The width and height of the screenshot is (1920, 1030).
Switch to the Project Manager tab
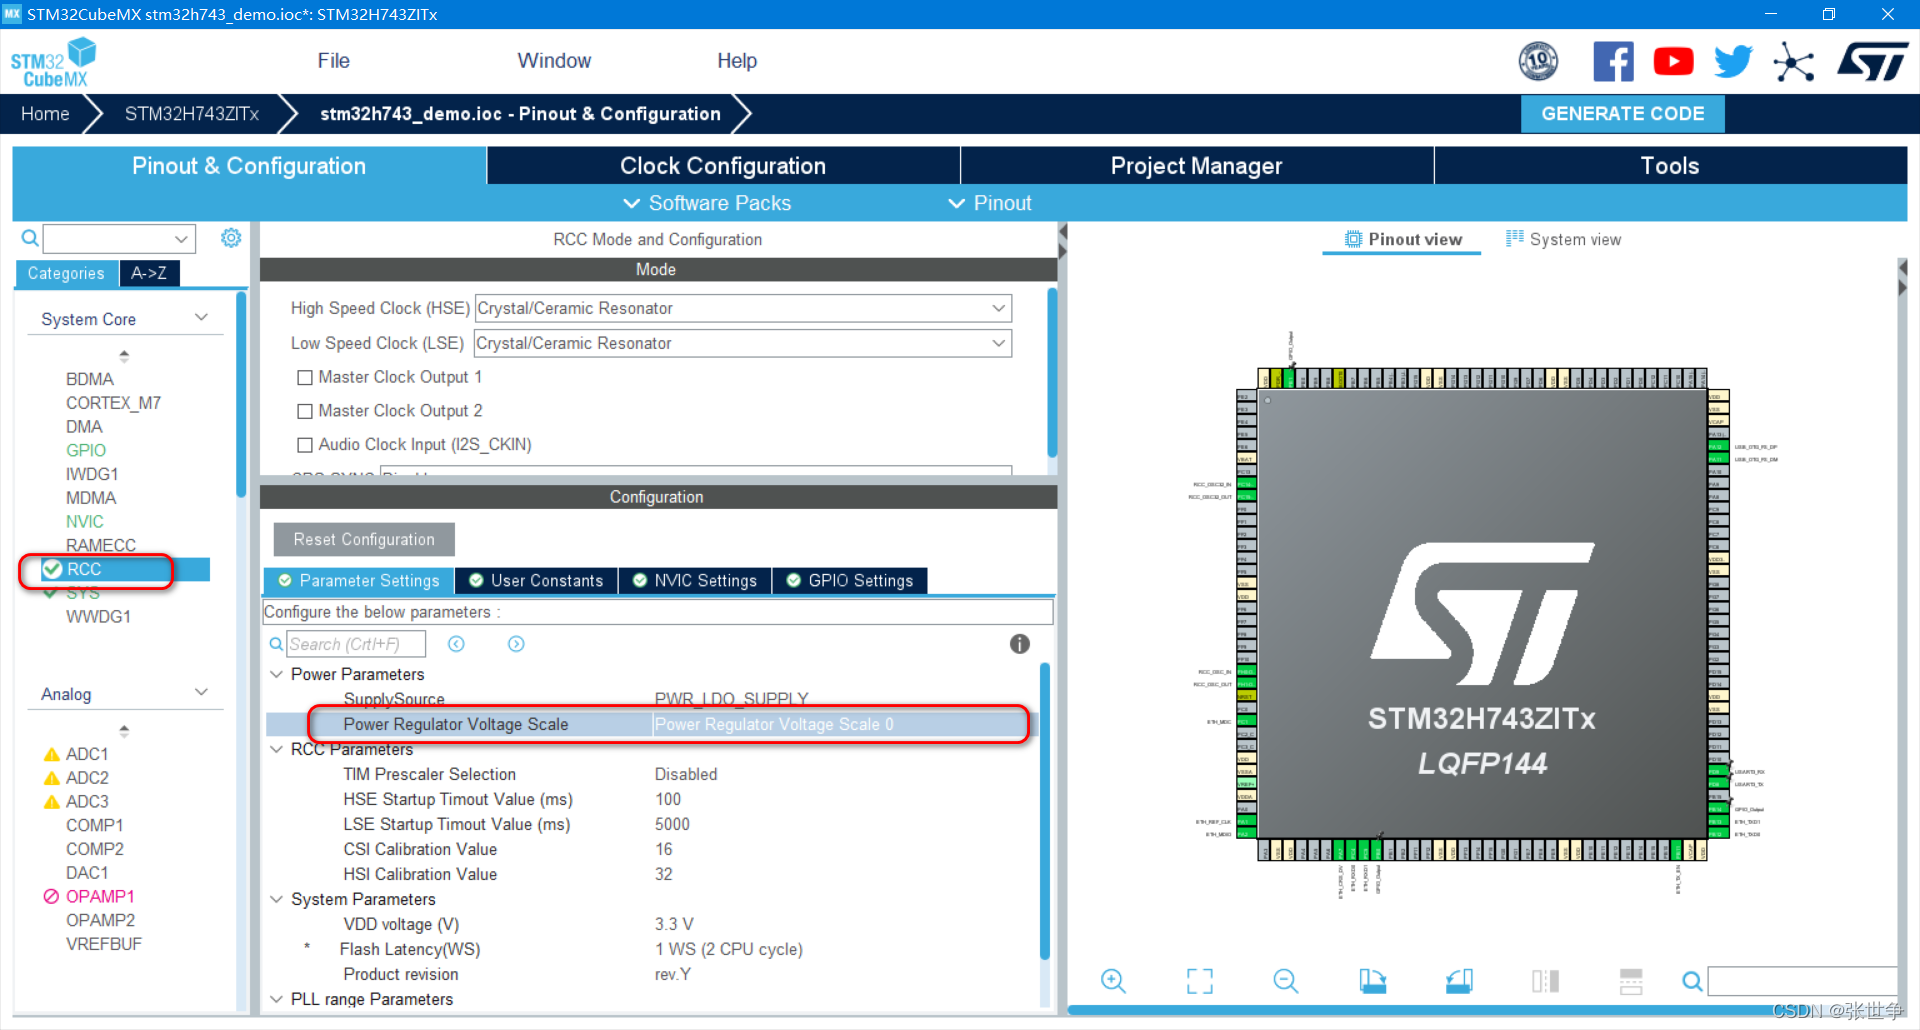tap(1196, 166)
